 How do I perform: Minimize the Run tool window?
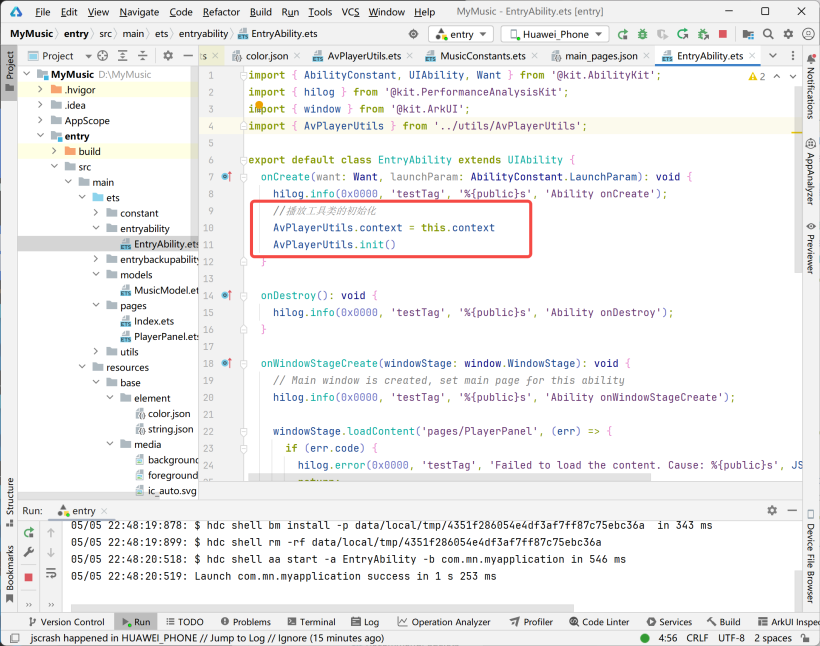[x=792, y=510]
